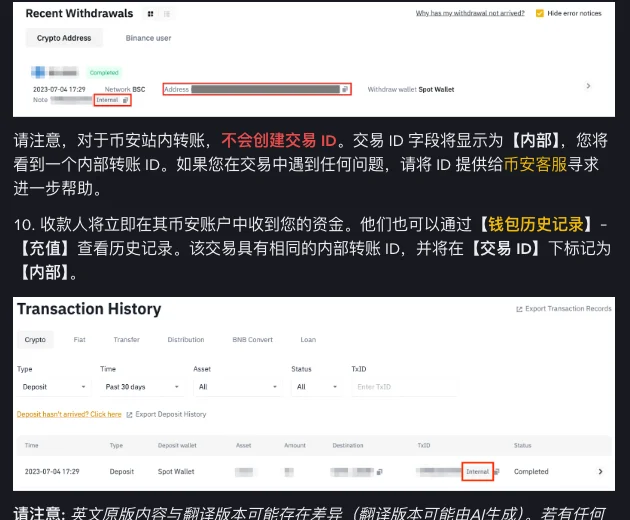Click the Completed status in deposit row
630x520 pixels.
tap(531, 472)
